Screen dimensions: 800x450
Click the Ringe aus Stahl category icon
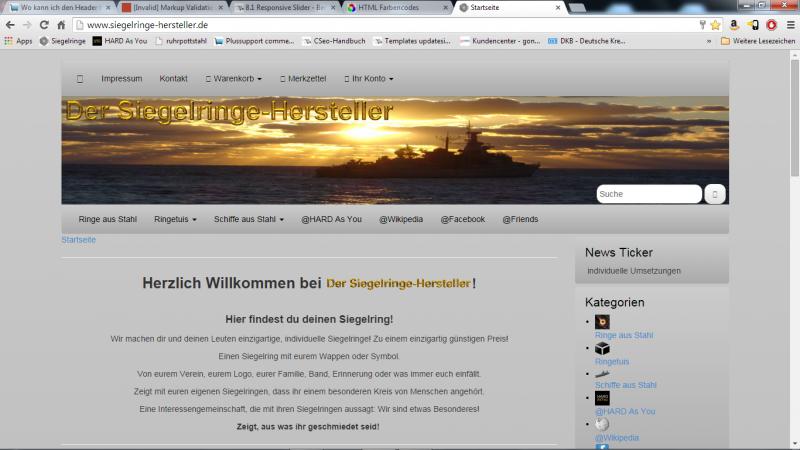coord(602,322)
